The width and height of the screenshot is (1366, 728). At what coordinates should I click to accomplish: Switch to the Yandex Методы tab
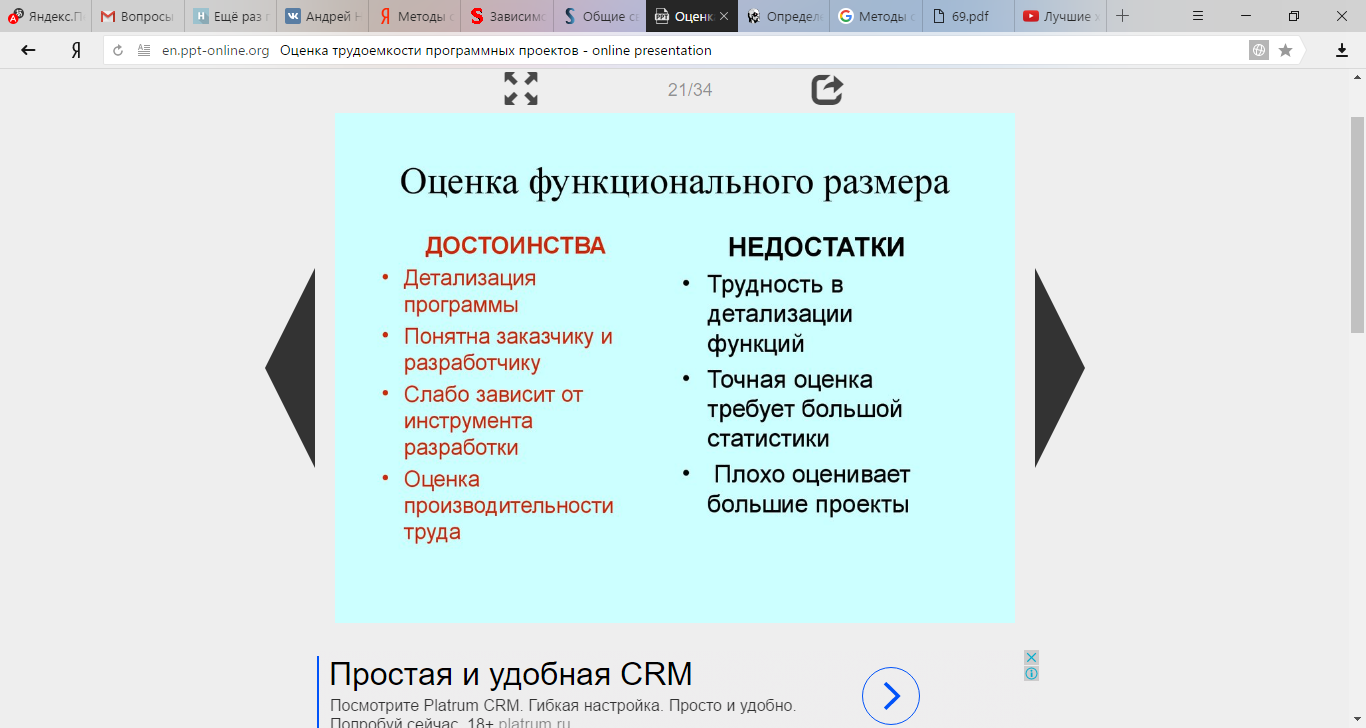[x=415, y=16]
